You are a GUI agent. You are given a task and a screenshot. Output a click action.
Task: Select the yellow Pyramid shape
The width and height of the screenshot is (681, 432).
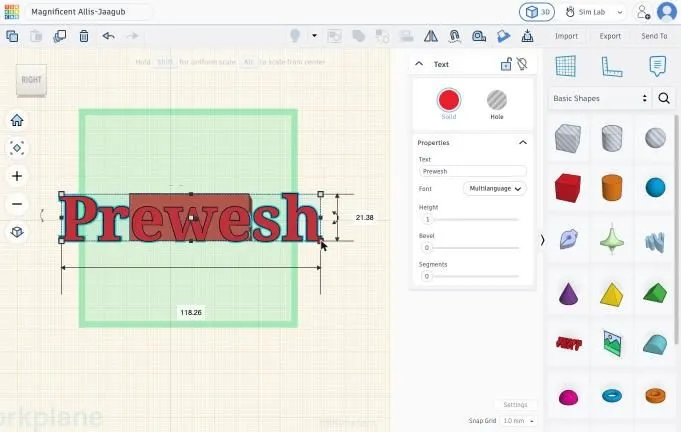click(612, 294)
